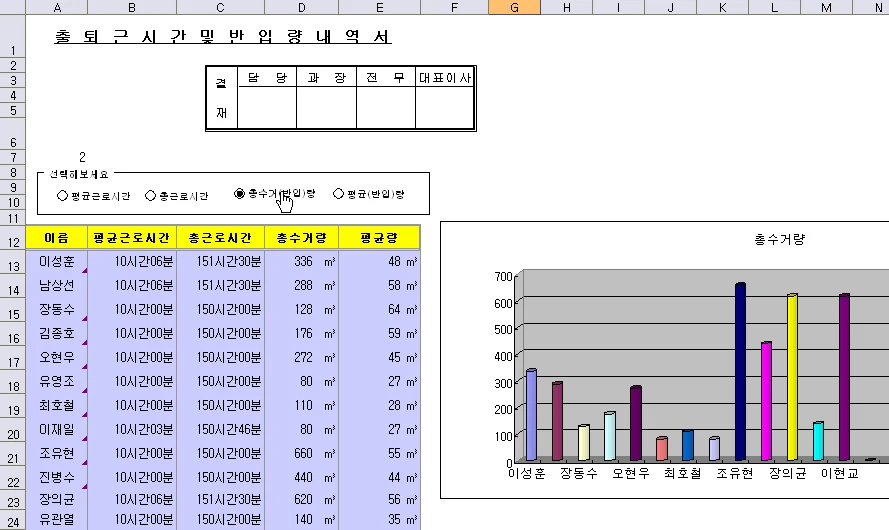Click the 전무 approval header cell
The image size is (889, 530).
[x=386, y=78]
